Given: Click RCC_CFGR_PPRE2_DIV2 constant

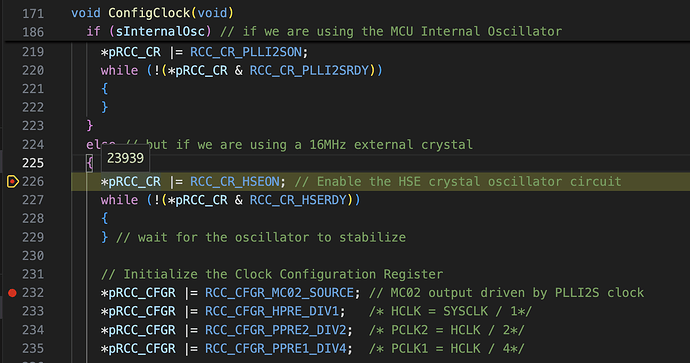Looking at the screenshot, I should click(276, 330).
